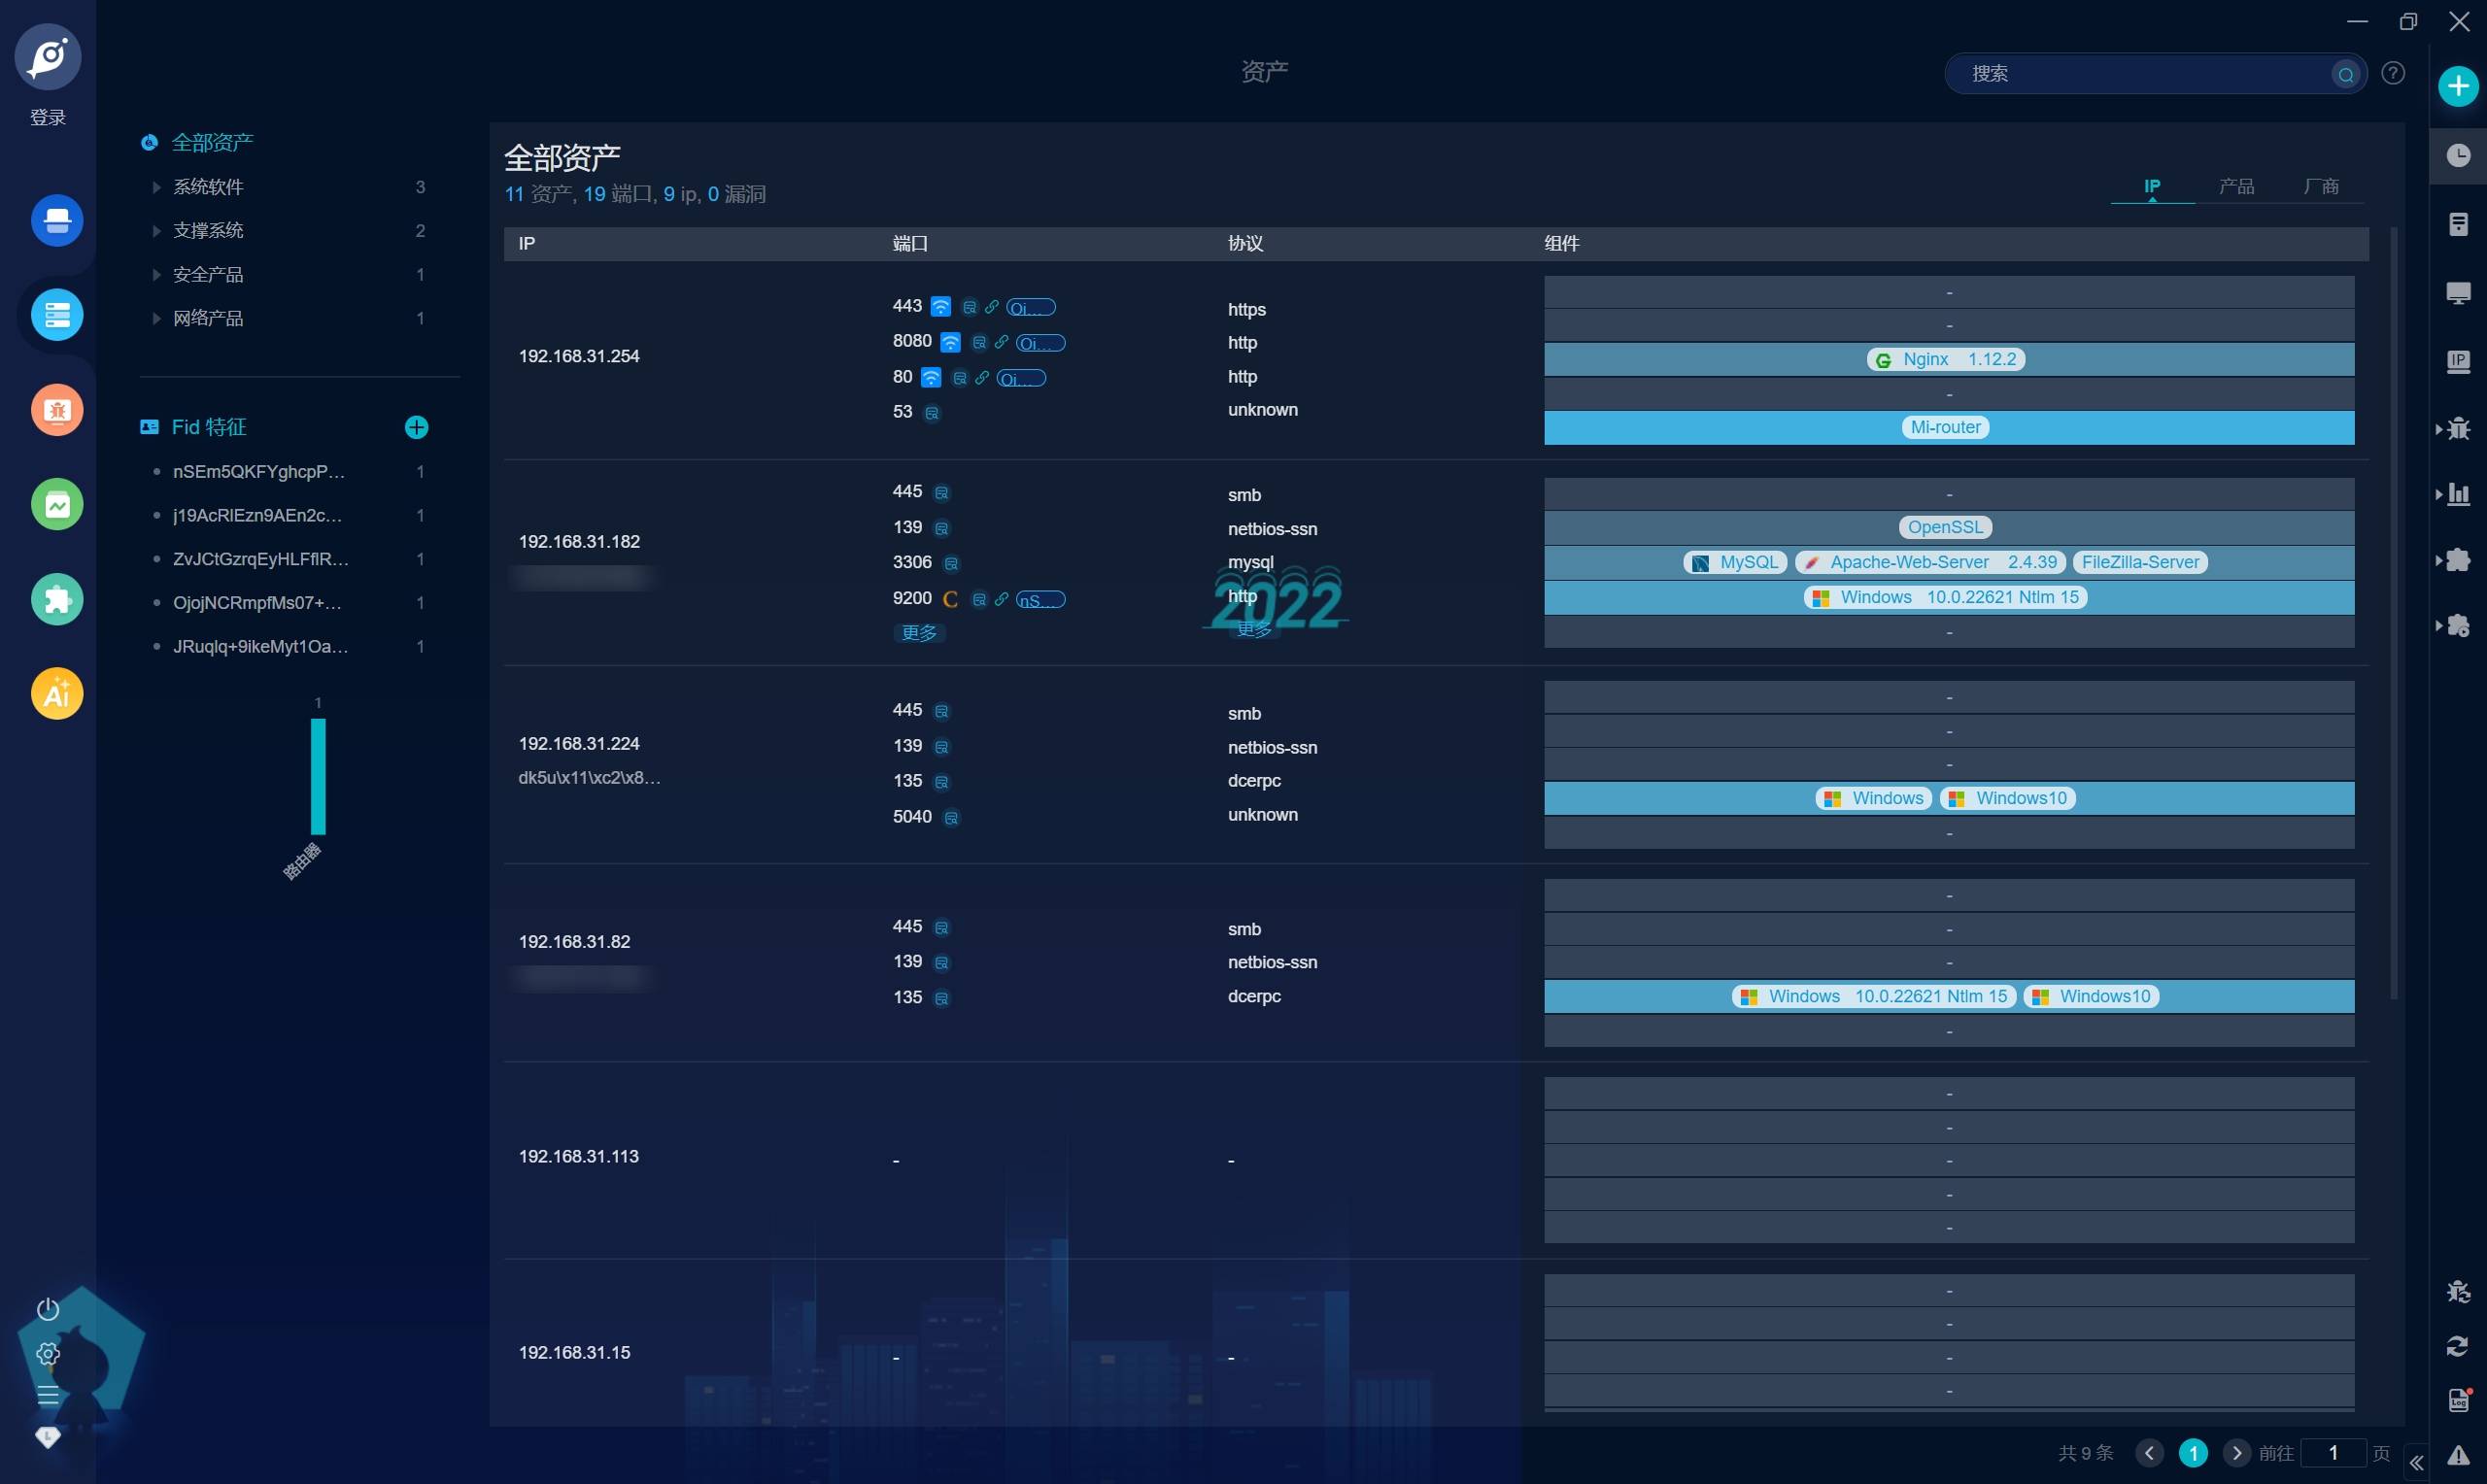Viewport: 2487px width, 1484px height.
Task: Switch to the 产品 tab
Action: pyautogui.click(x=2236, y=186)
